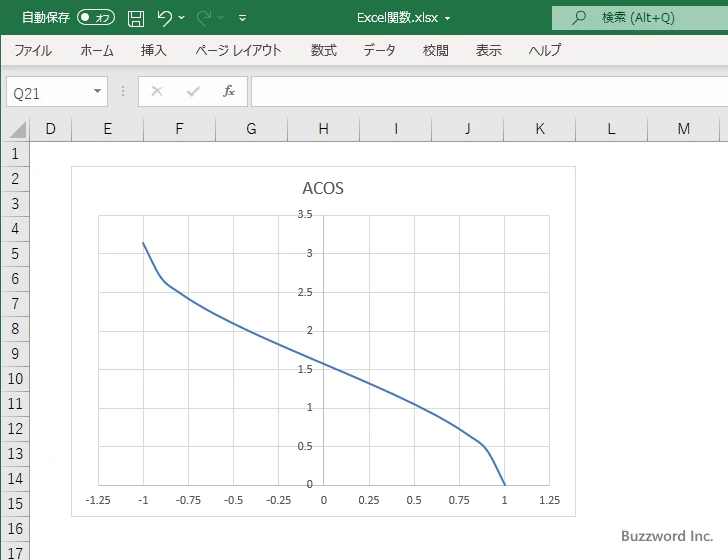Open the ページ レイアウト ribbon tab
Screen dimensions: 728x560
238,50
